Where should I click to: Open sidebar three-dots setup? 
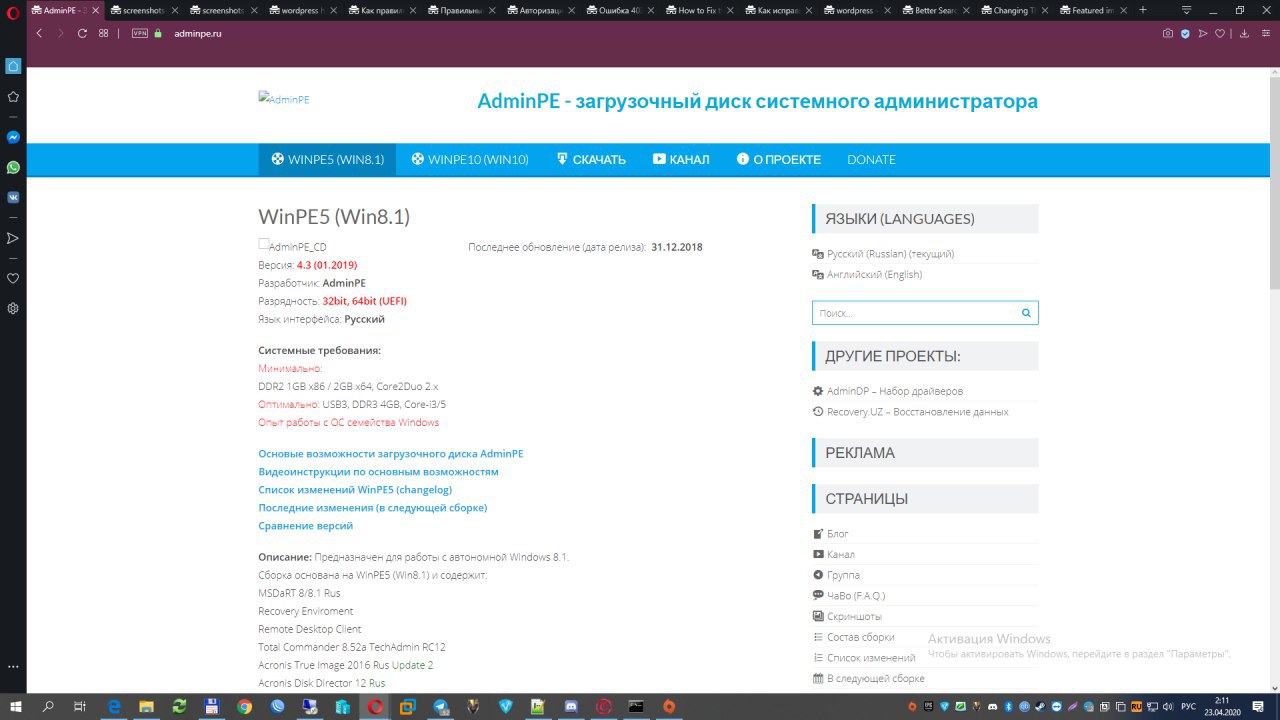click(13, 666)
